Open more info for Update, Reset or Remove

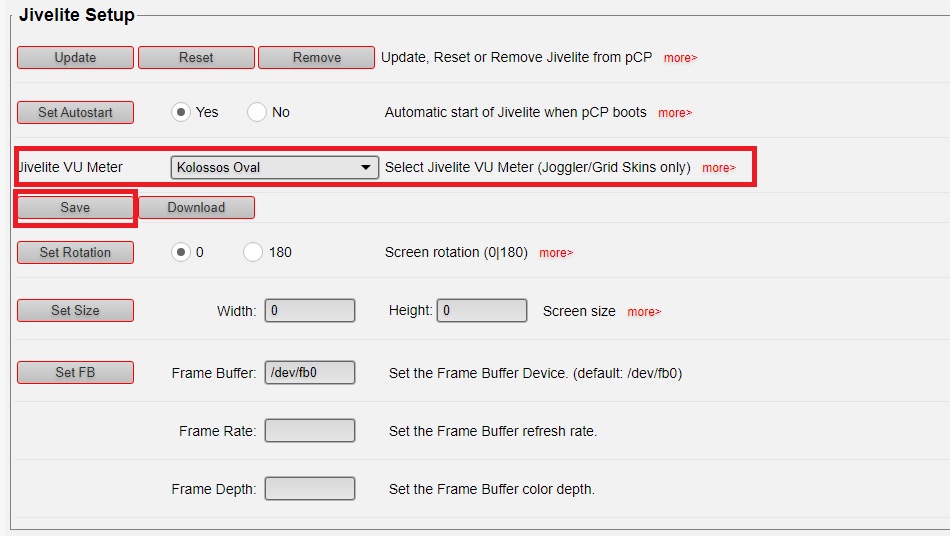pos(680,58)
